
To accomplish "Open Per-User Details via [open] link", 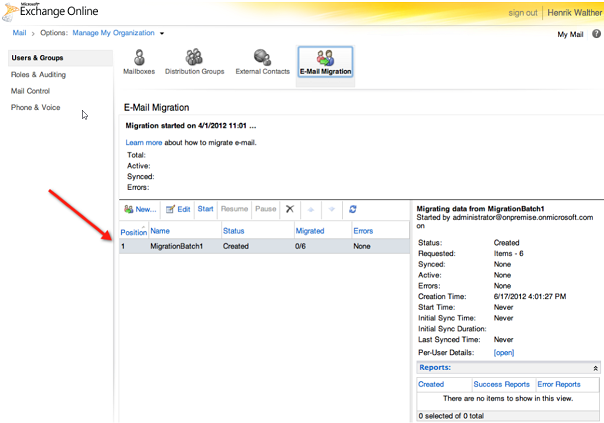I will (504, 352).
